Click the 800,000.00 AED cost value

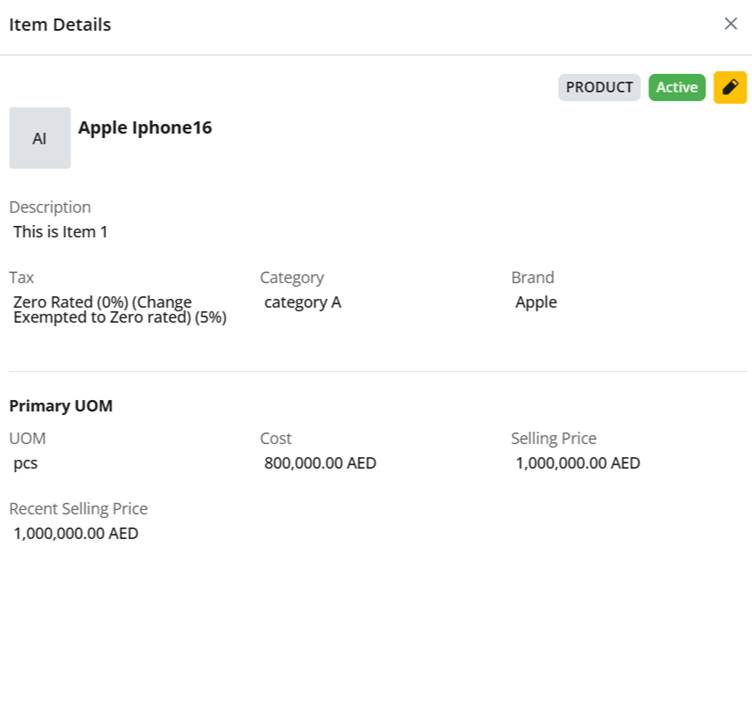point(320,463)
